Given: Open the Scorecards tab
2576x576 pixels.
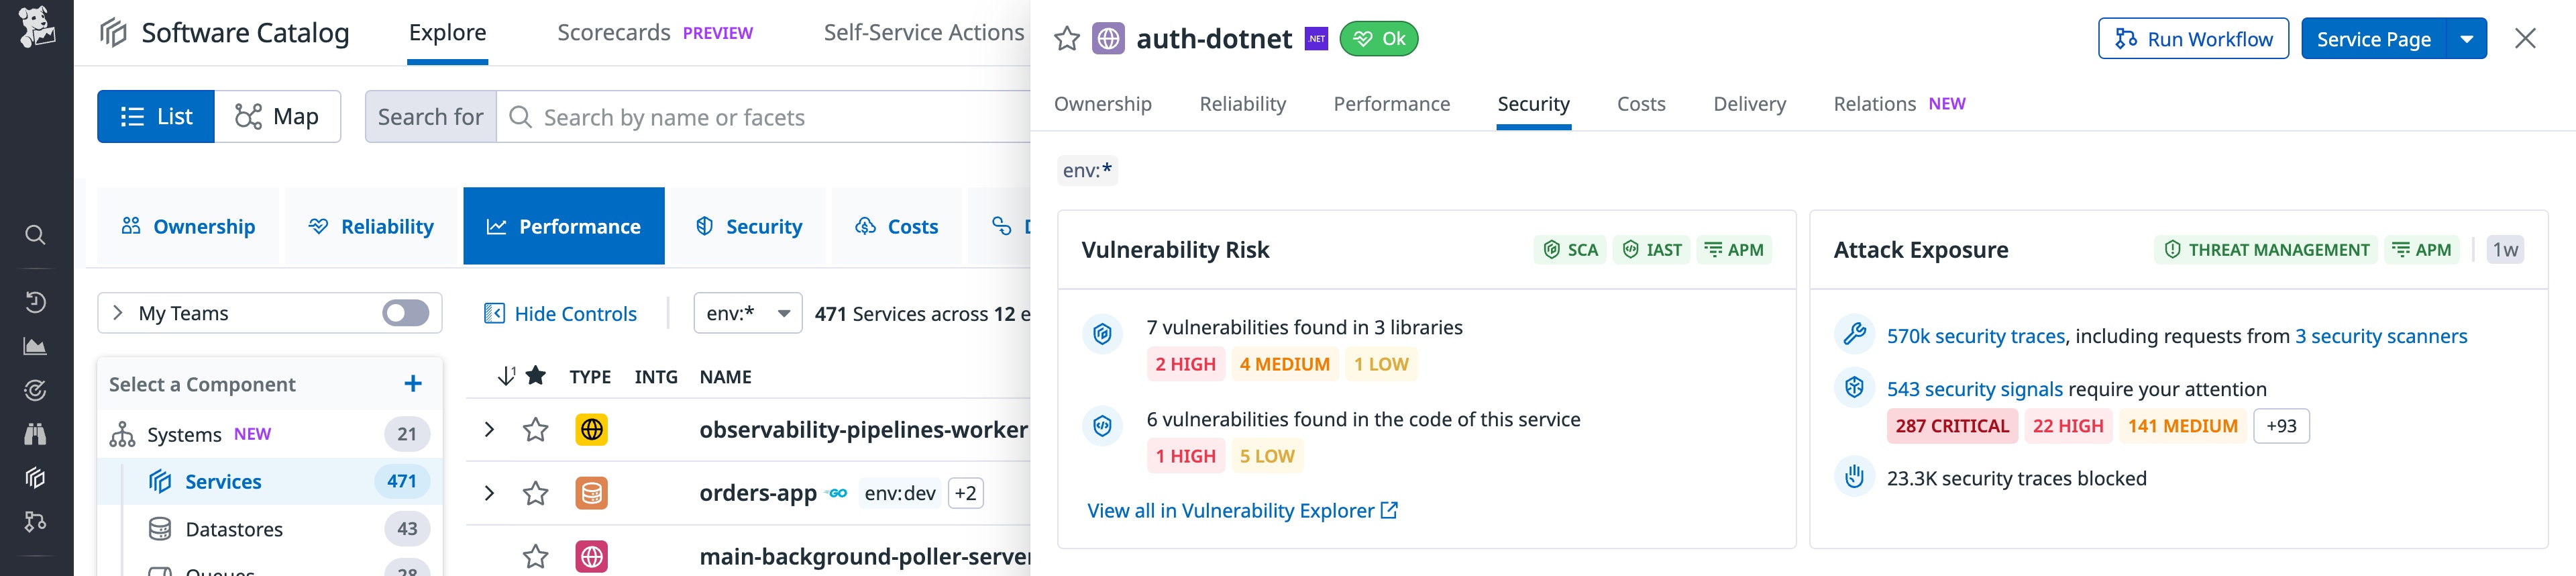Looking at the screenshot, I should click(x=613, y=33).
